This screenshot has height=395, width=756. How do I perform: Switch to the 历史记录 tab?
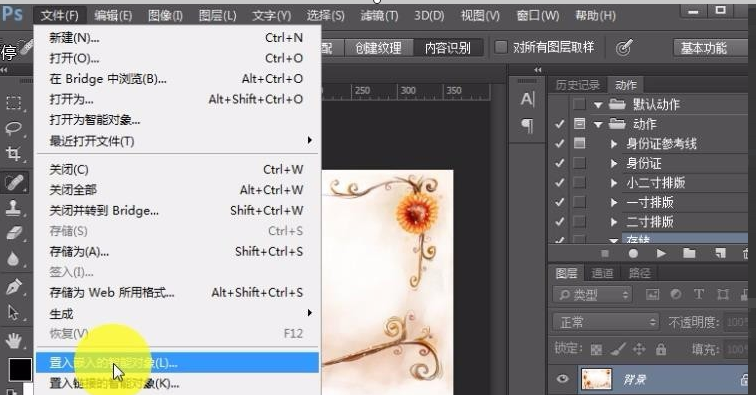578,85
